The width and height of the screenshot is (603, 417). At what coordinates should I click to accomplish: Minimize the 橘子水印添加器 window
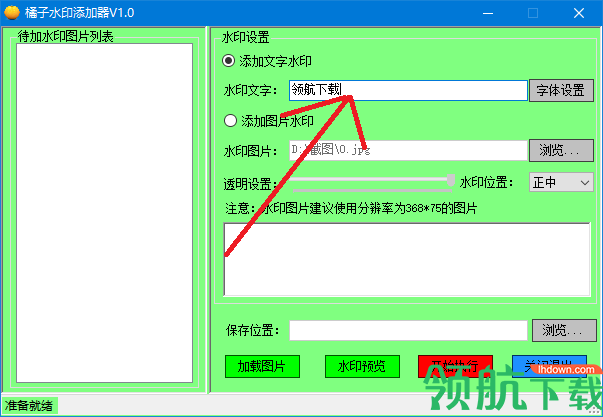(x=488, y=13)
